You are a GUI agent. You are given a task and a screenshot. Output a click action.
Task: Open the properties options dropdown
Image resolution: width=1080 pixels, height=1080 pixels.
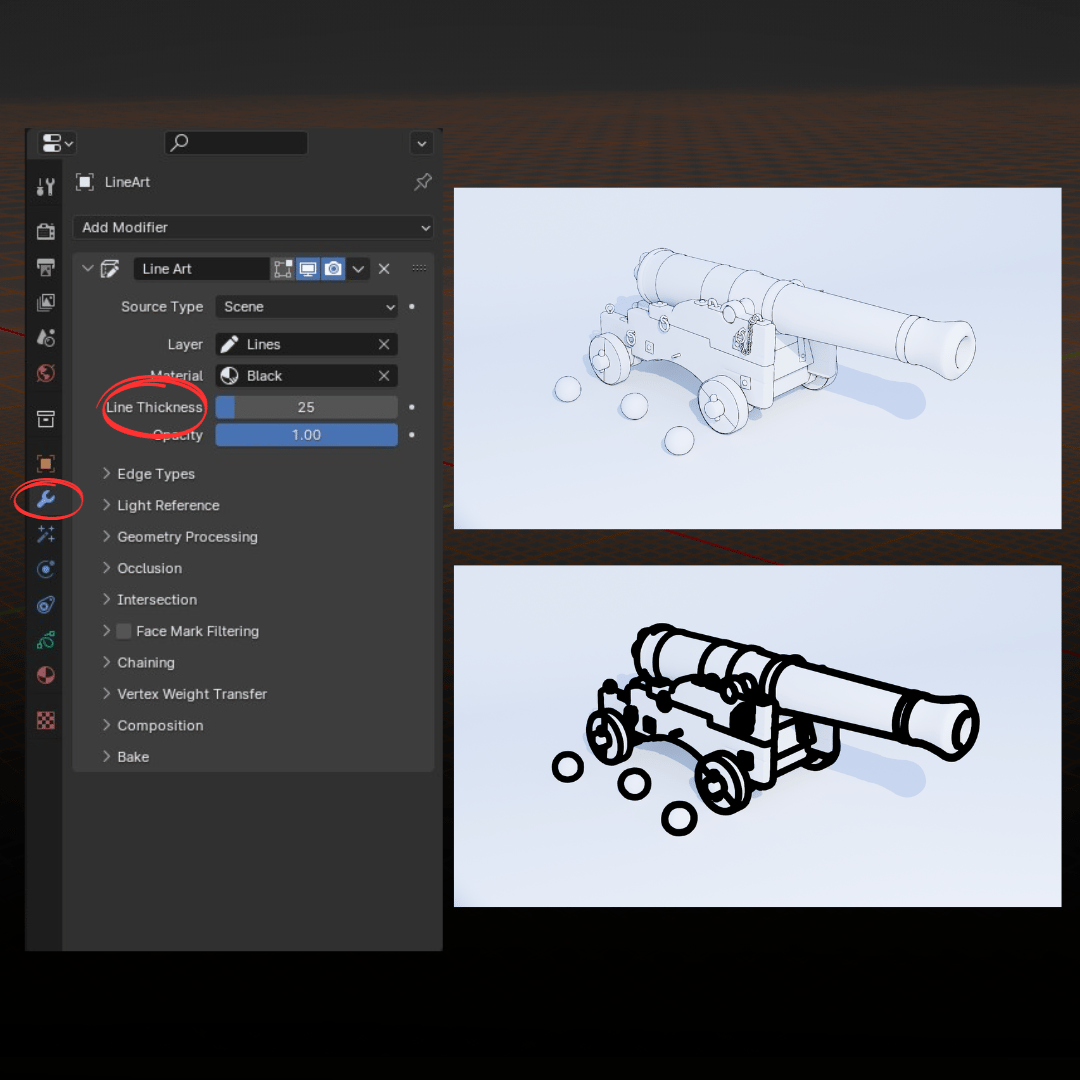pyautogui.click(x=422, y=143)
